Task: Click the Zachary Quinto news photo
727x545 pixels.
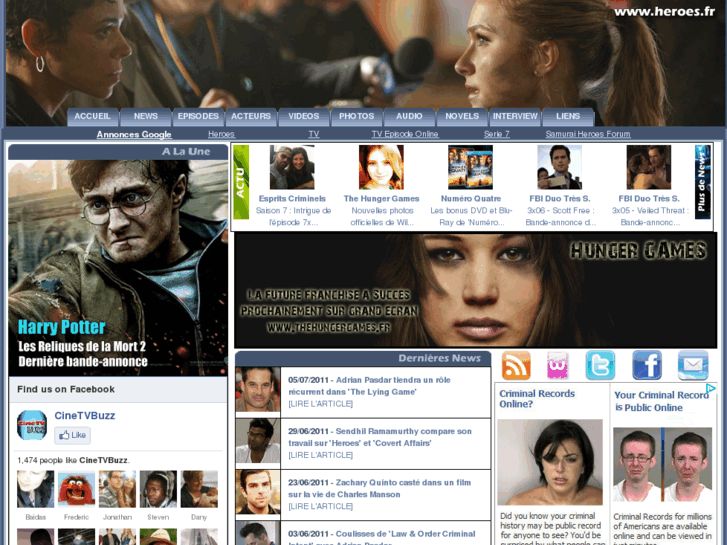Action: tap(258, 492)
